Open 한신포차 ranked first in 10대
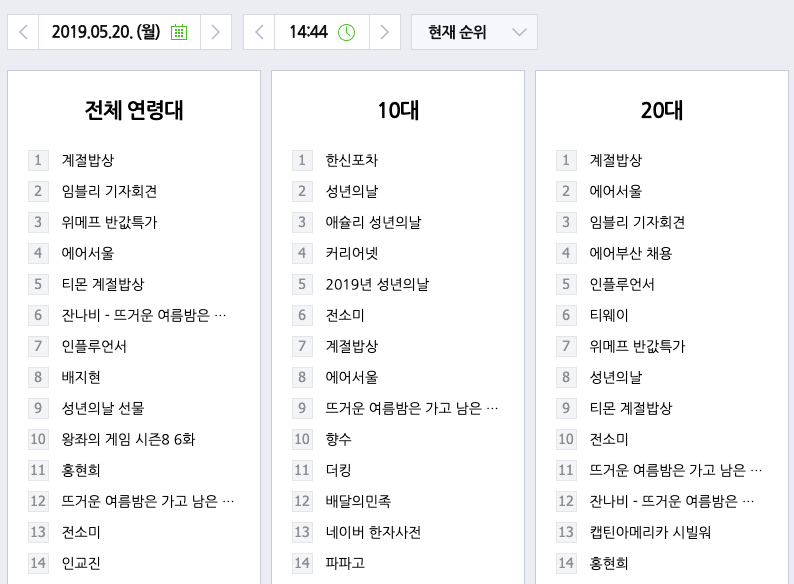 point(351,161)
